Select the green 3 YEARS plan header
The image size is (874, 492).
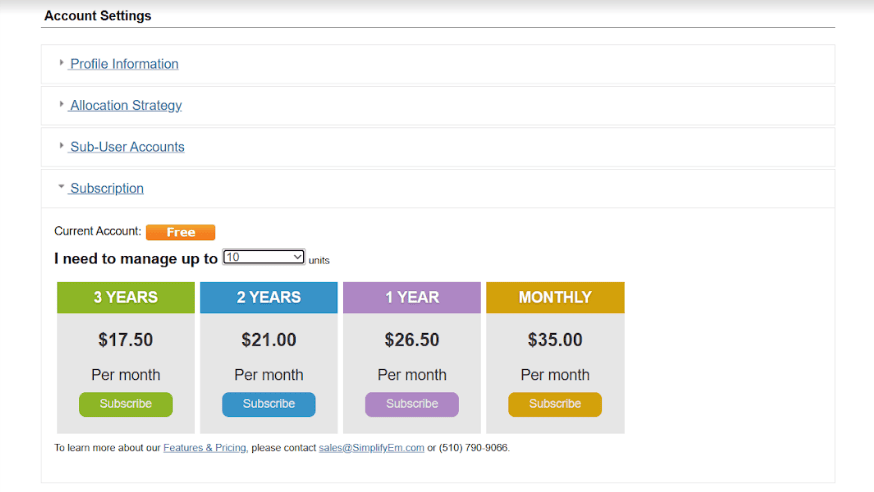126,297
